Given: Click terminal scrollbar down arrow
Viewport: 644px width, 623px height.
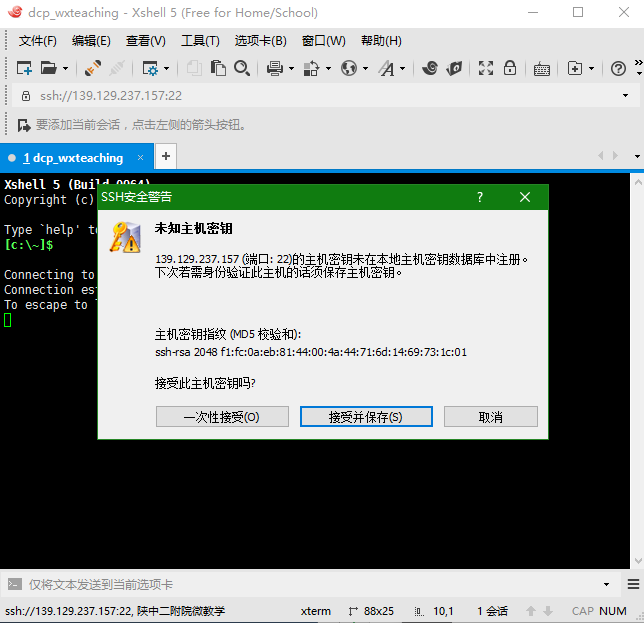Looking at the screenshot, I should (x=638, y=561).
